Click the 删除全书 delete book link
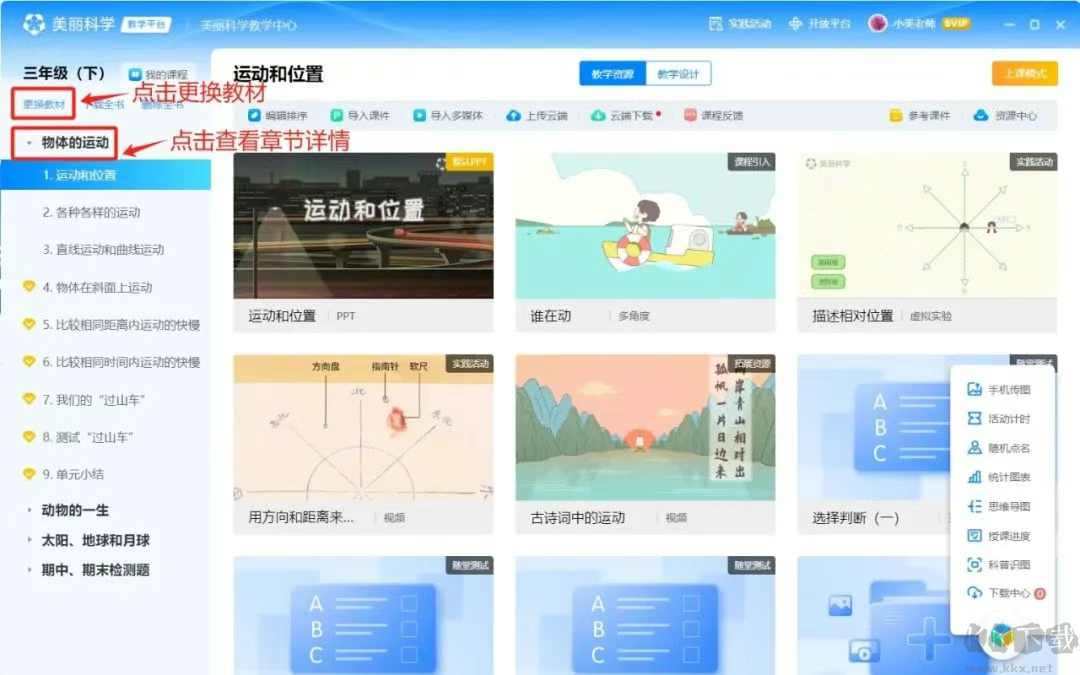 [x=163, y=105]
